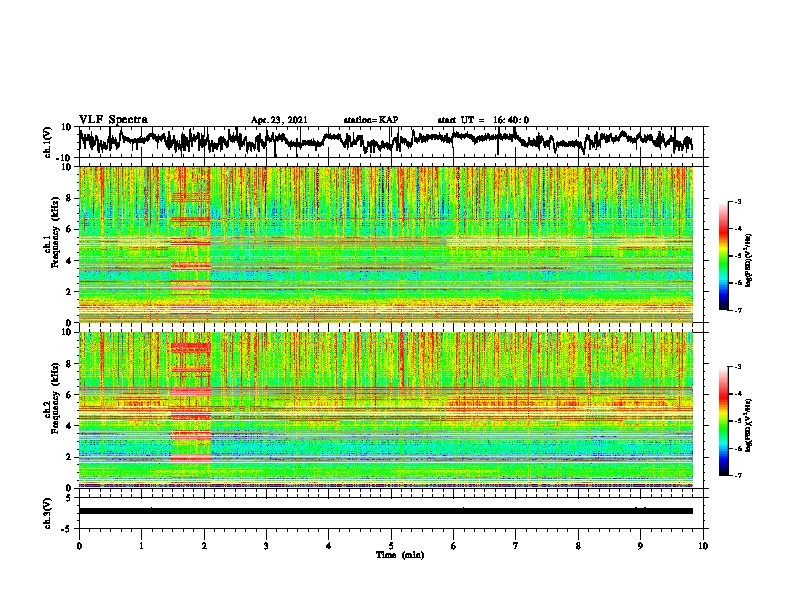The width and height of the screenshot is (792, 612).
Task: Click the VLF Spectra plot title
Action: coord(113,120)
